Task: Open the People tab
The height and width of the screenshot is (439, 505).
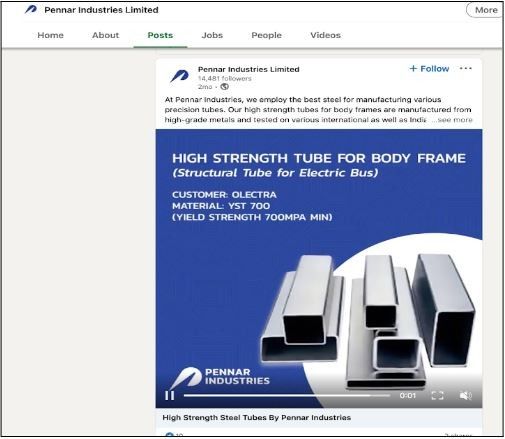Action: [266, 35]
